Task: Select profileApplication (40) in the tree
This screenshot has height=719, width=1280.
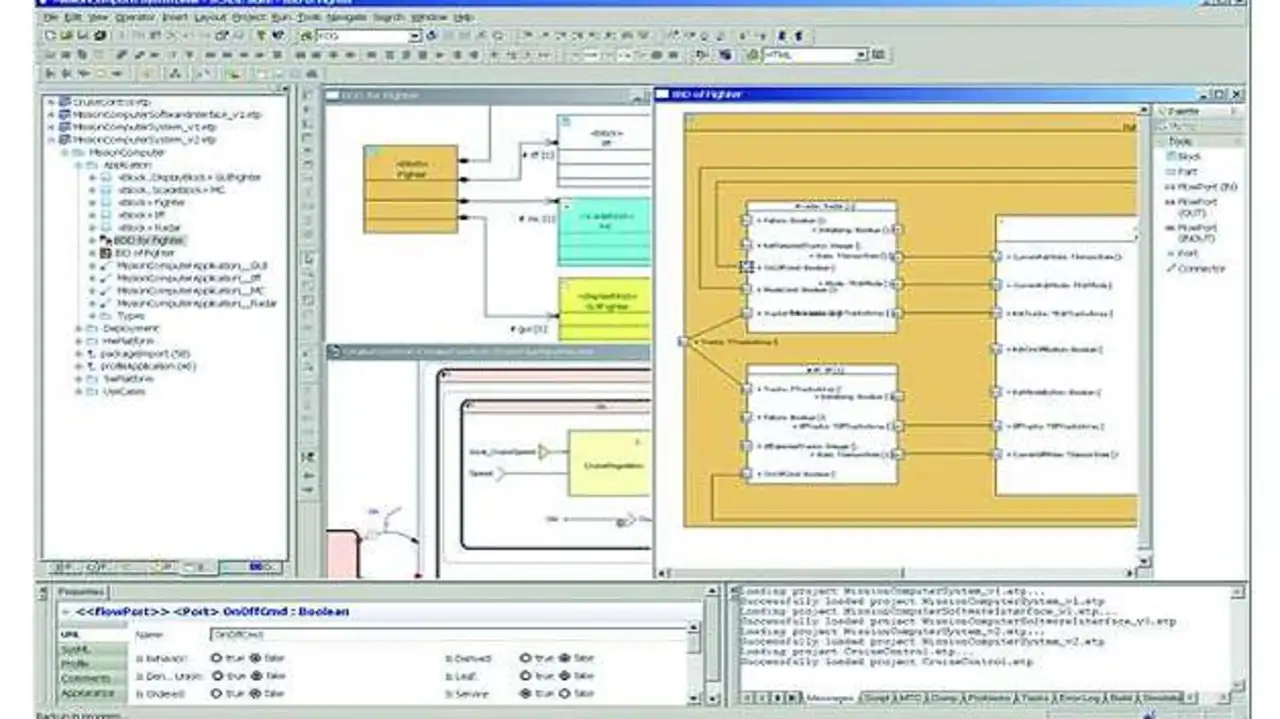Action: (x=148, y=366)
